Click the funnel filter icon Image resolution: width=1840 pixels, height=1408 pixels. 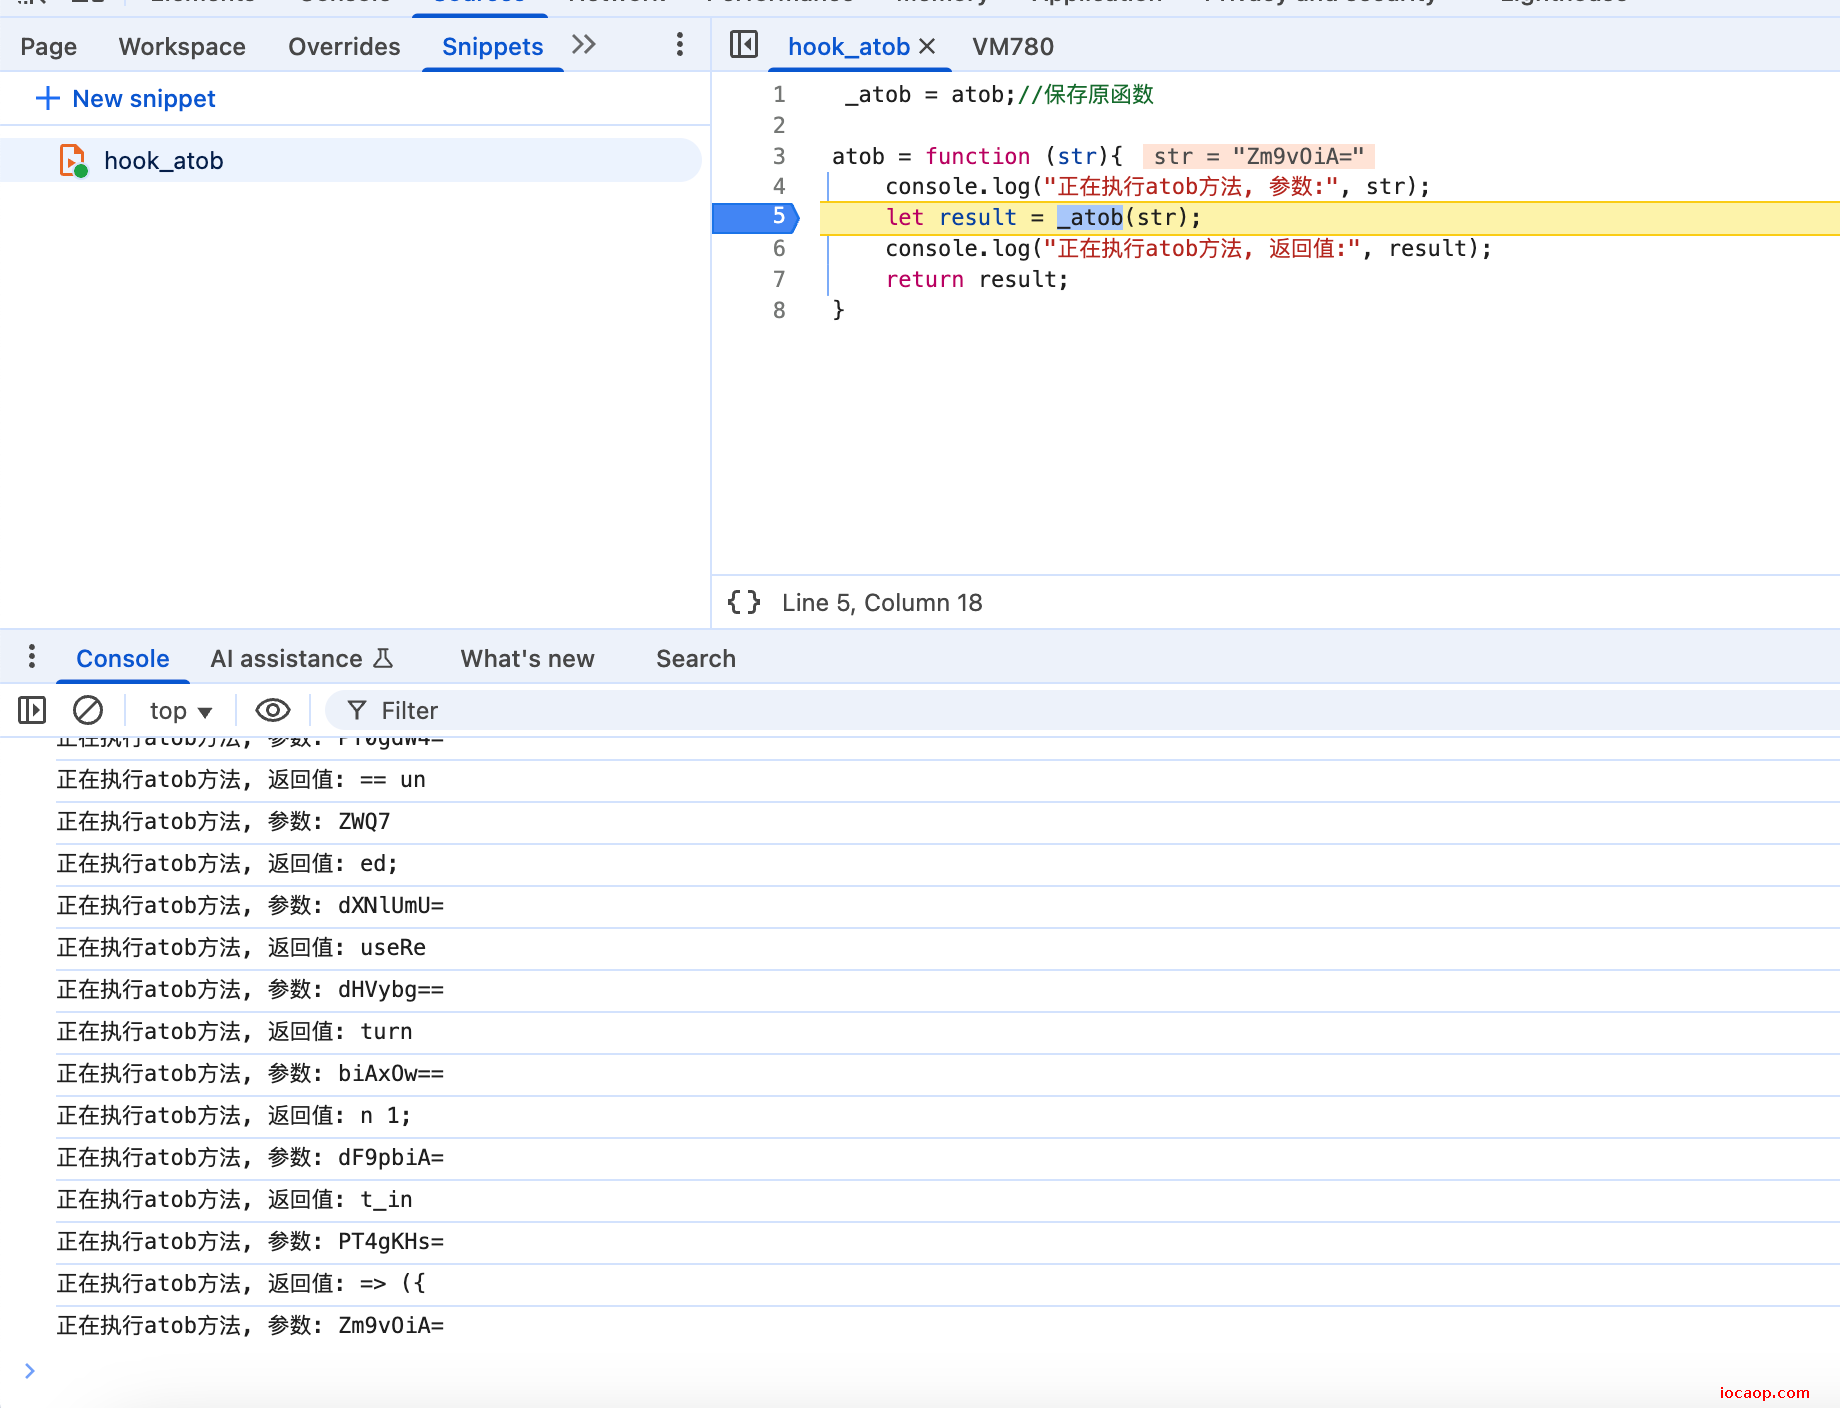click(357, 711)
